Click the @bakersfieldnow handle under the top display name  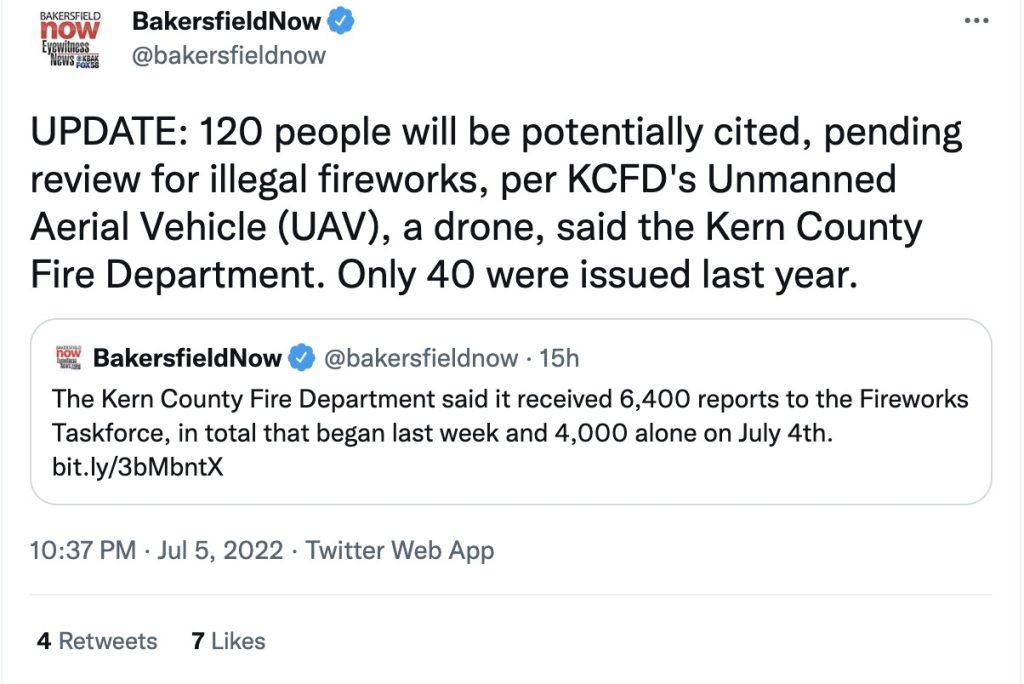coord(229,55)
